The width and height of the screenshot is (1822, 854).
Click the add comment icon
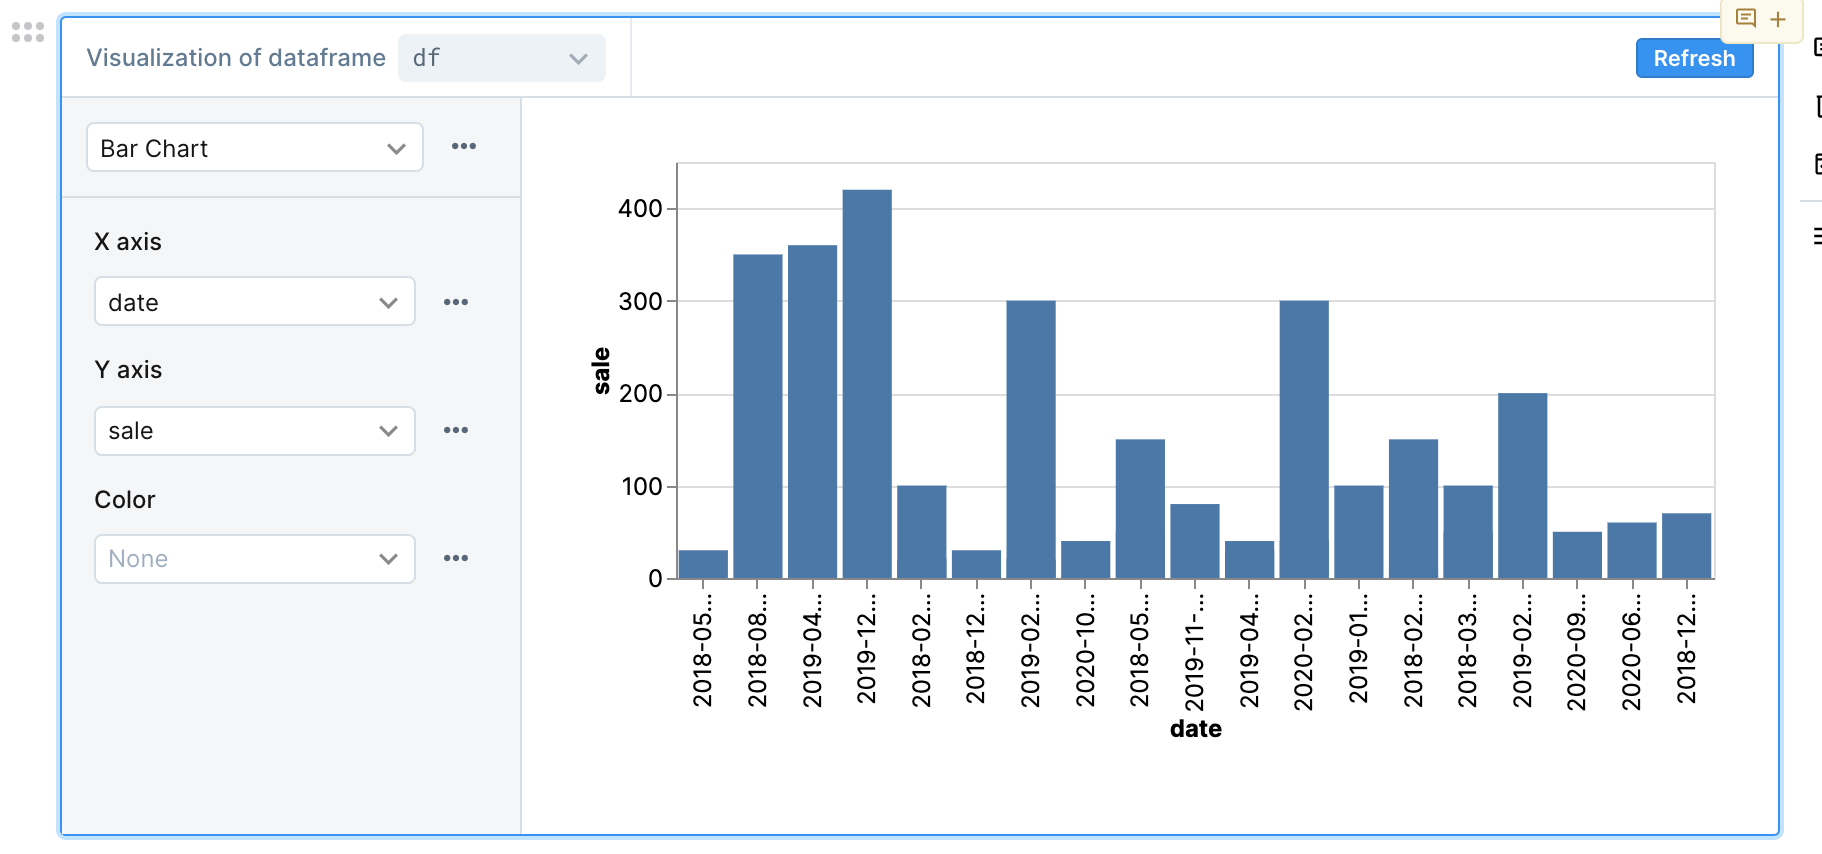1746,18
